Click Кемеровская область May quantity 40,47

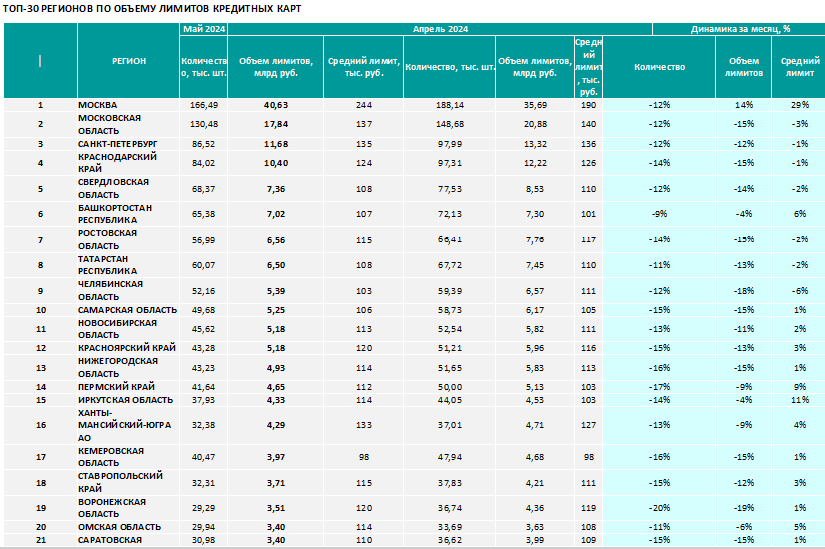203,457
